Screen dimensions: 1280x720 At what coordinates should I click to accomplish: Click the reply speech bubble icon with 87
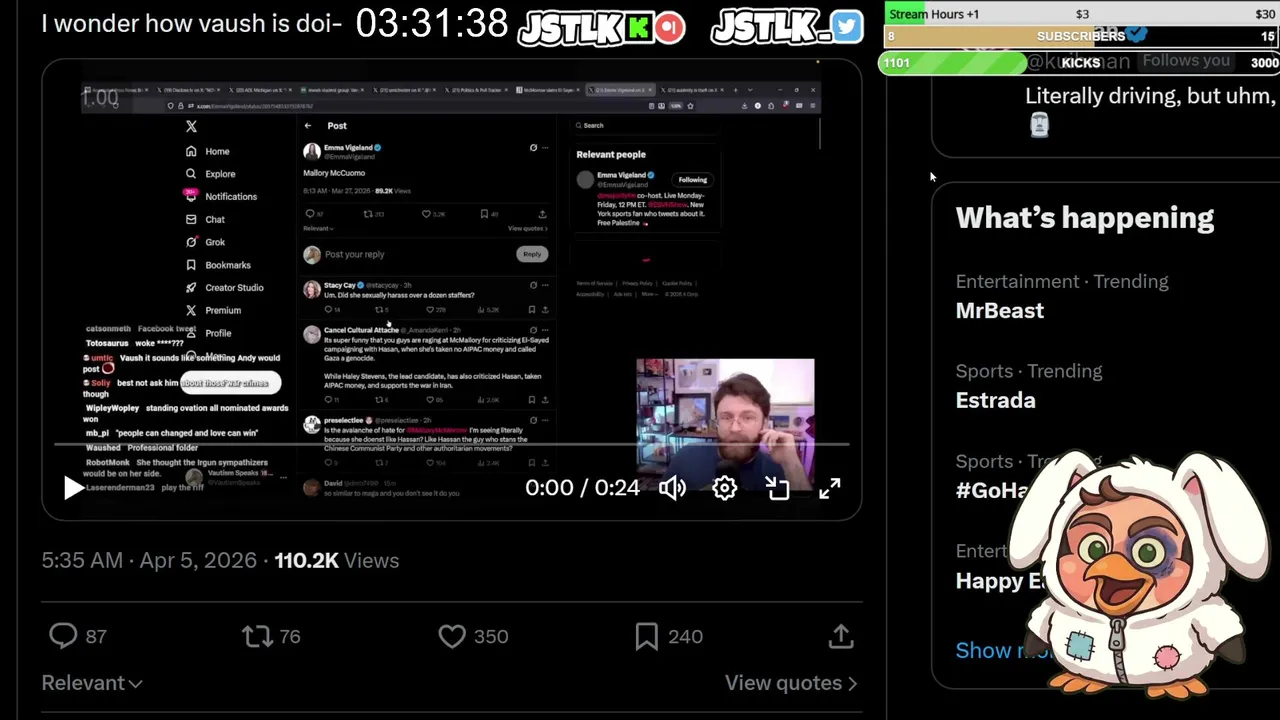pyautogui.click(x=63, y=636)
